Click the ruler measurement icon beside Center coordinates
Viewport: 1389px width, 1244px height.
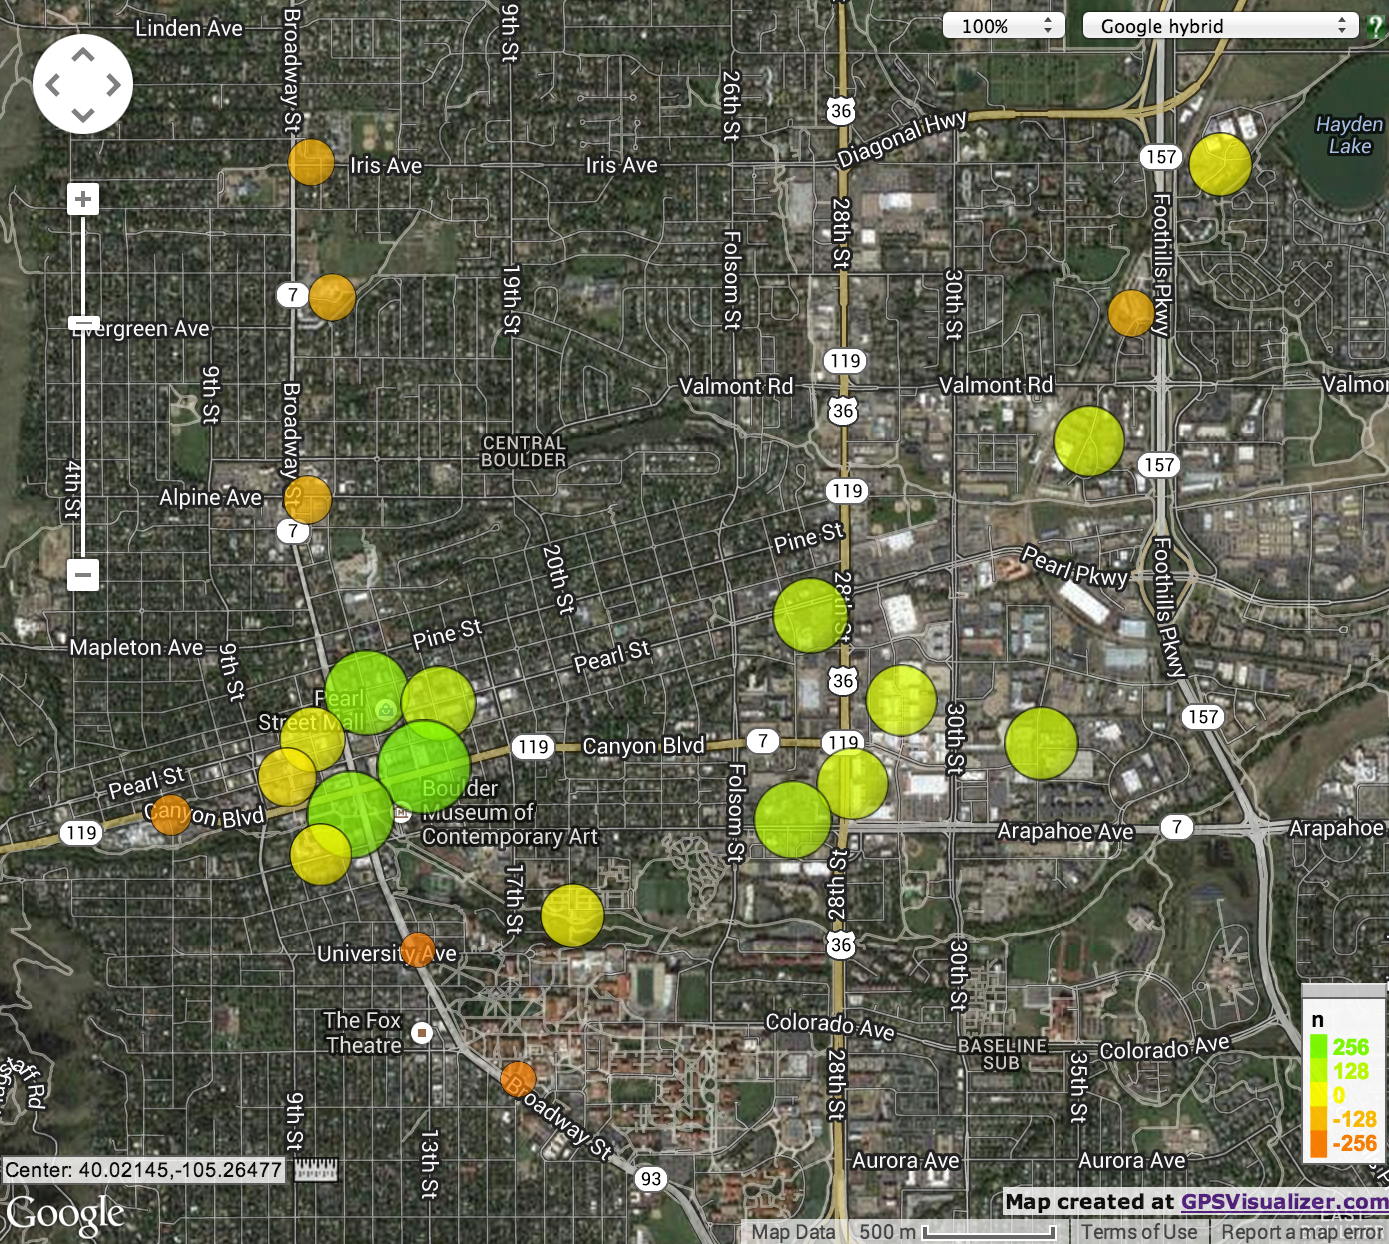(x=316, y=1169)
